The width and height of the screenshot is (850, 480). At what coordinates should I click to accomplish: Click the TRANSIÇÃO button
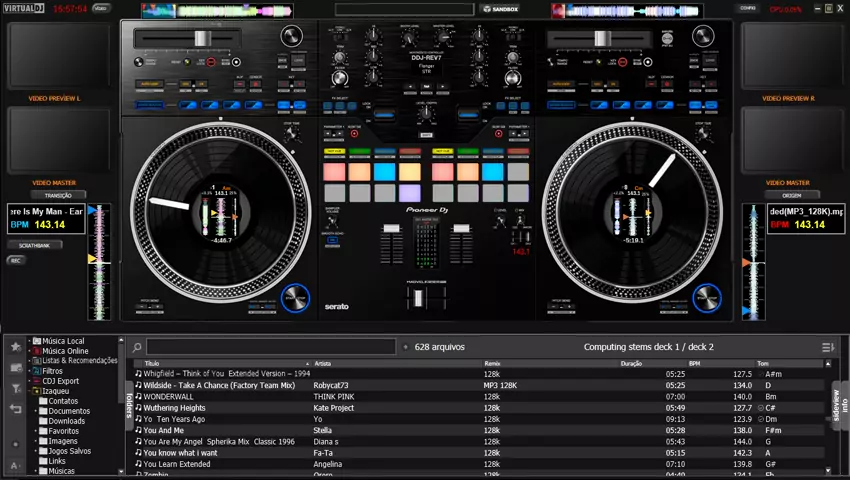point(59,195)
